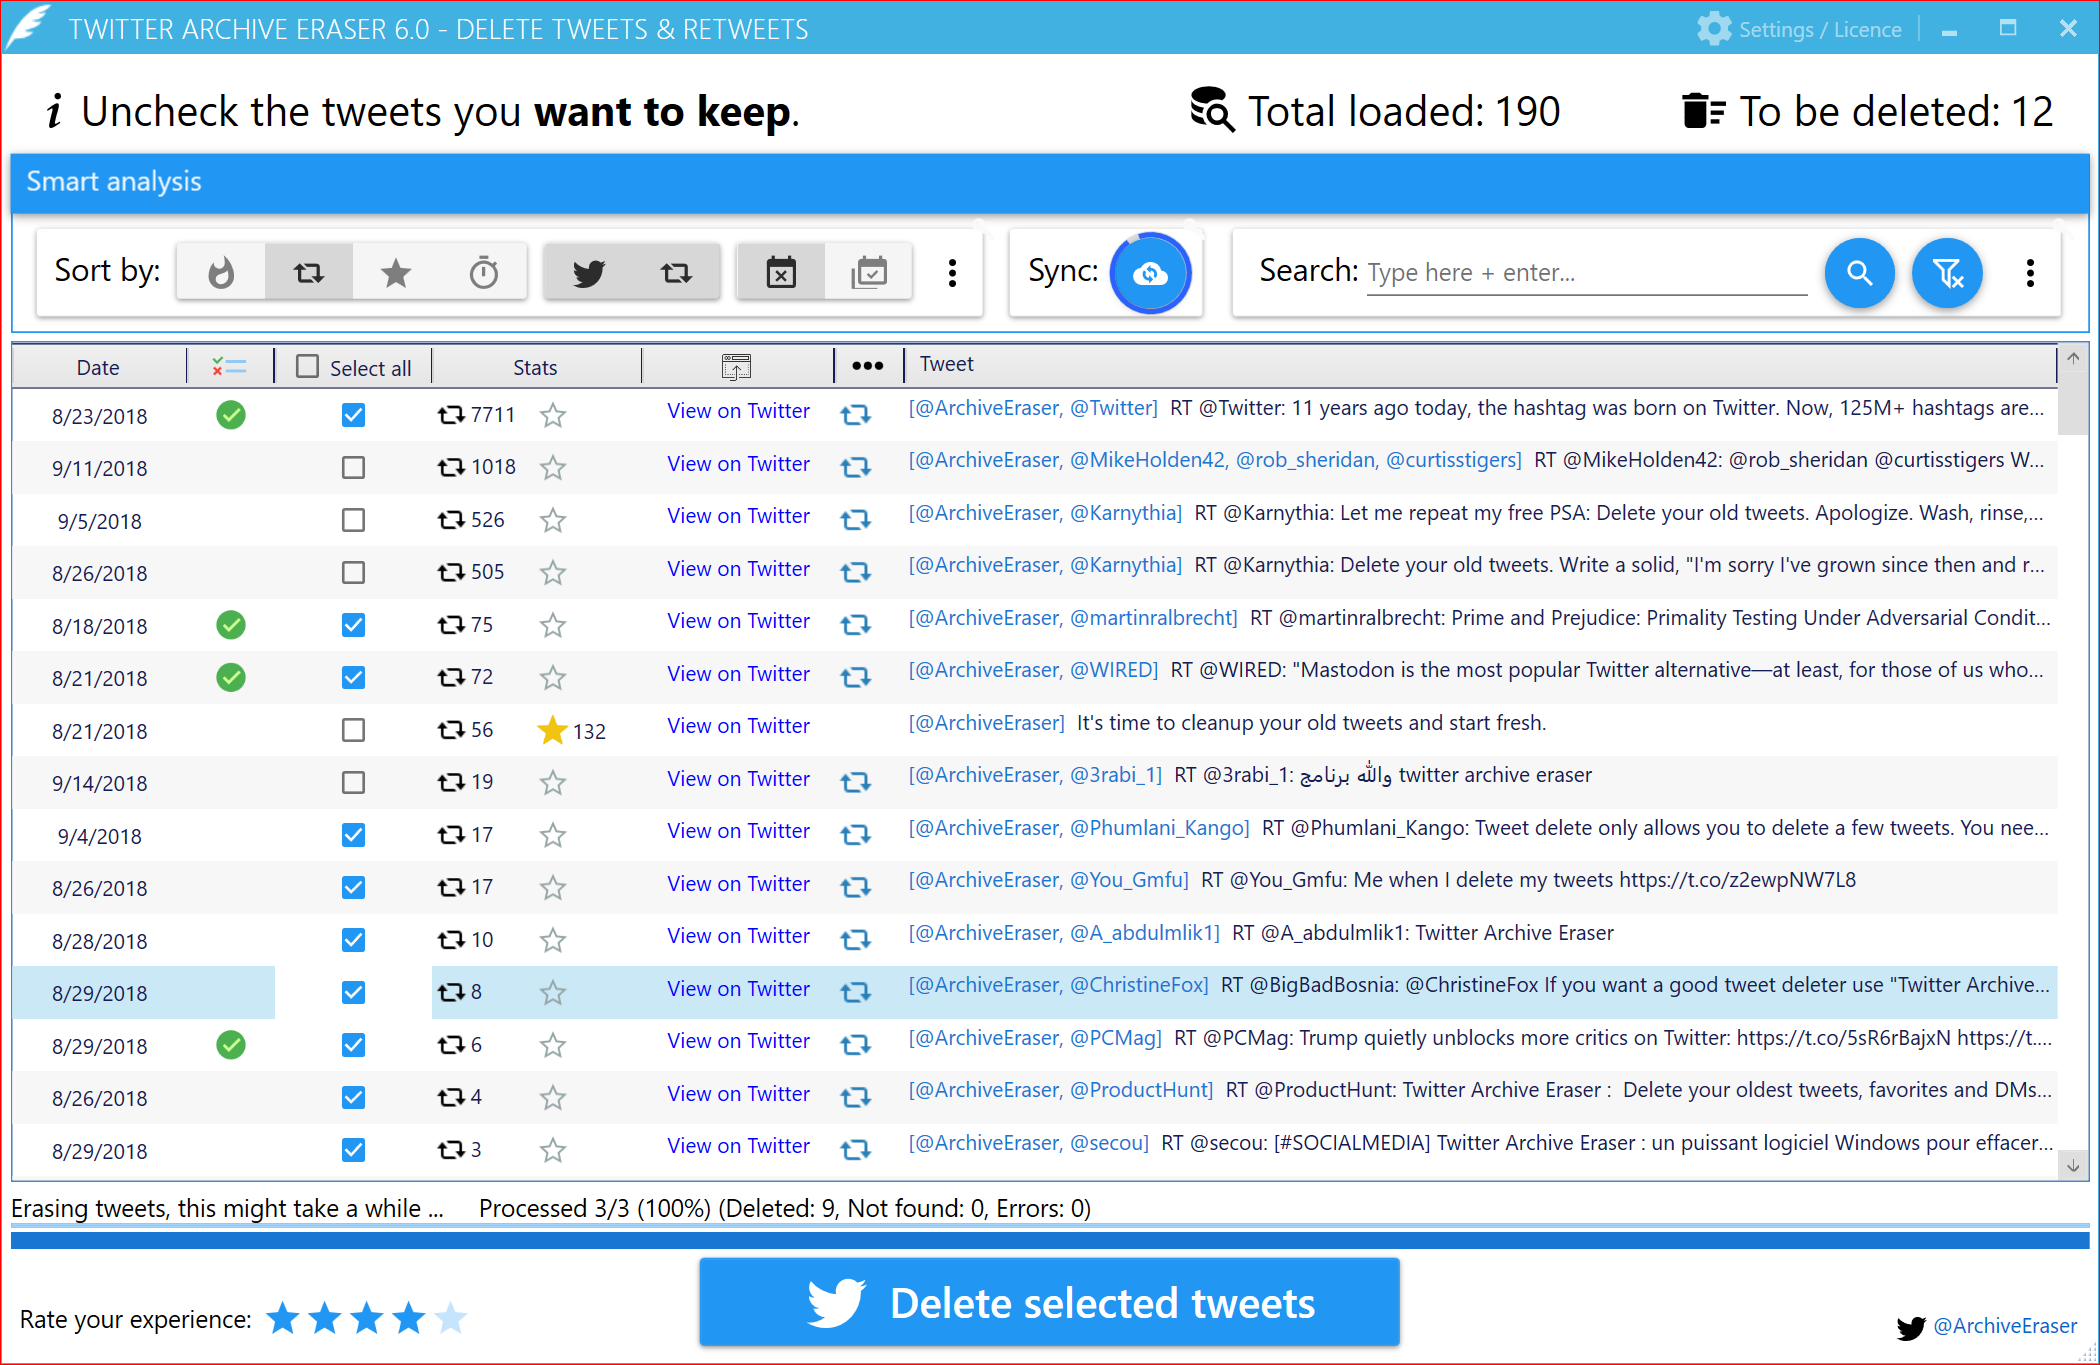Viewport: 2100px width, 1365px height.
Task: Click the calendar with X icon
Action: point(781,272)
